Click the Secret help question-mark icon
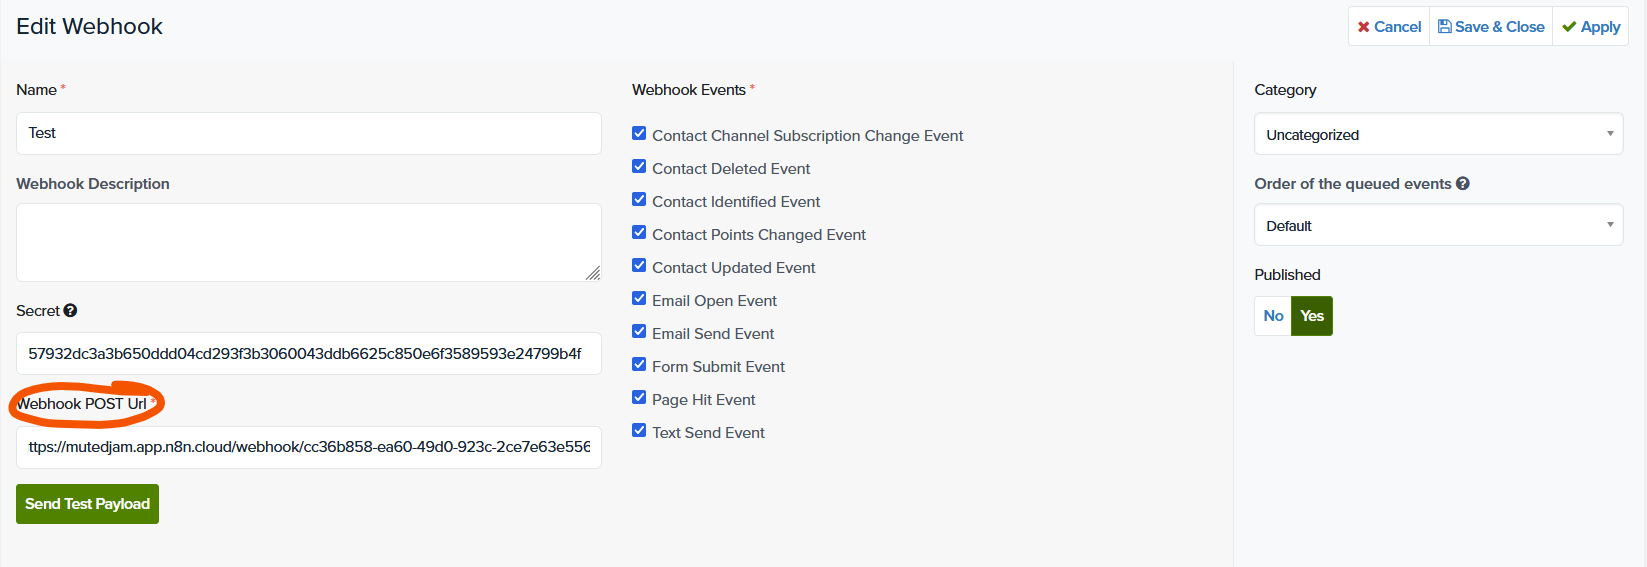The image size is (1647, 567). pos(70,311)
